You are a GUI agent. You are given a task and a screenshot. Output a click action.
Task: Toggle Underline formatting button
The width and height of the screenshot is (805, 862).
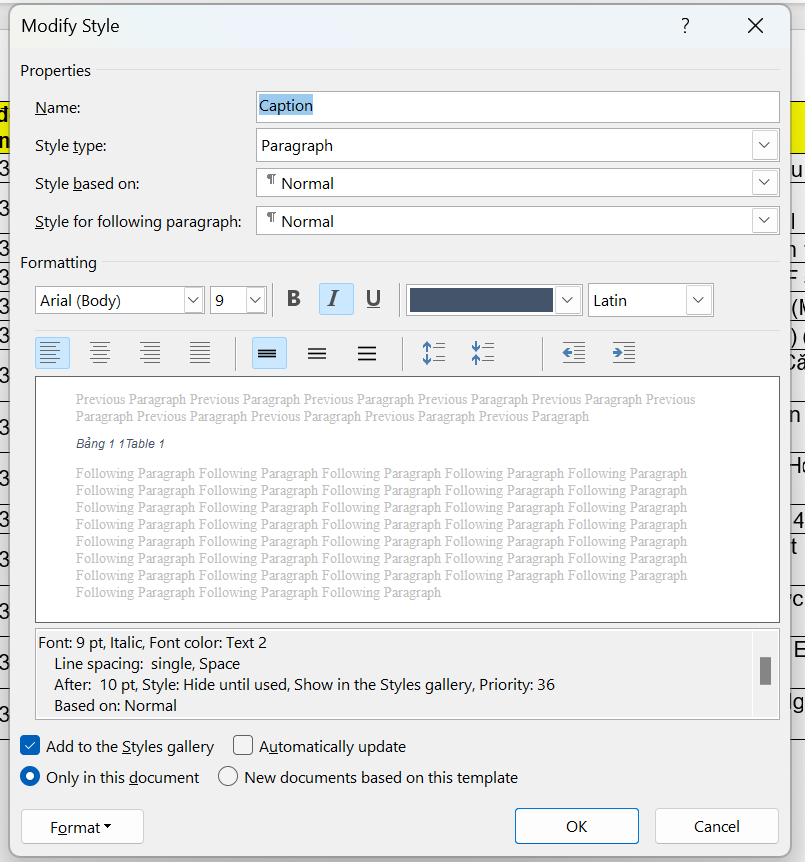373,299
